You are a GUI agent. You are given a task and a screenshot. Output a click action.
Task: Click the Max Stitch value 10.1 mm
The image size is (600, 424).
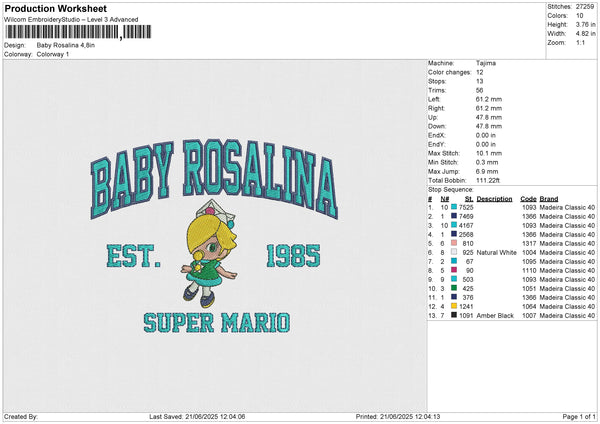coord(489,153)
